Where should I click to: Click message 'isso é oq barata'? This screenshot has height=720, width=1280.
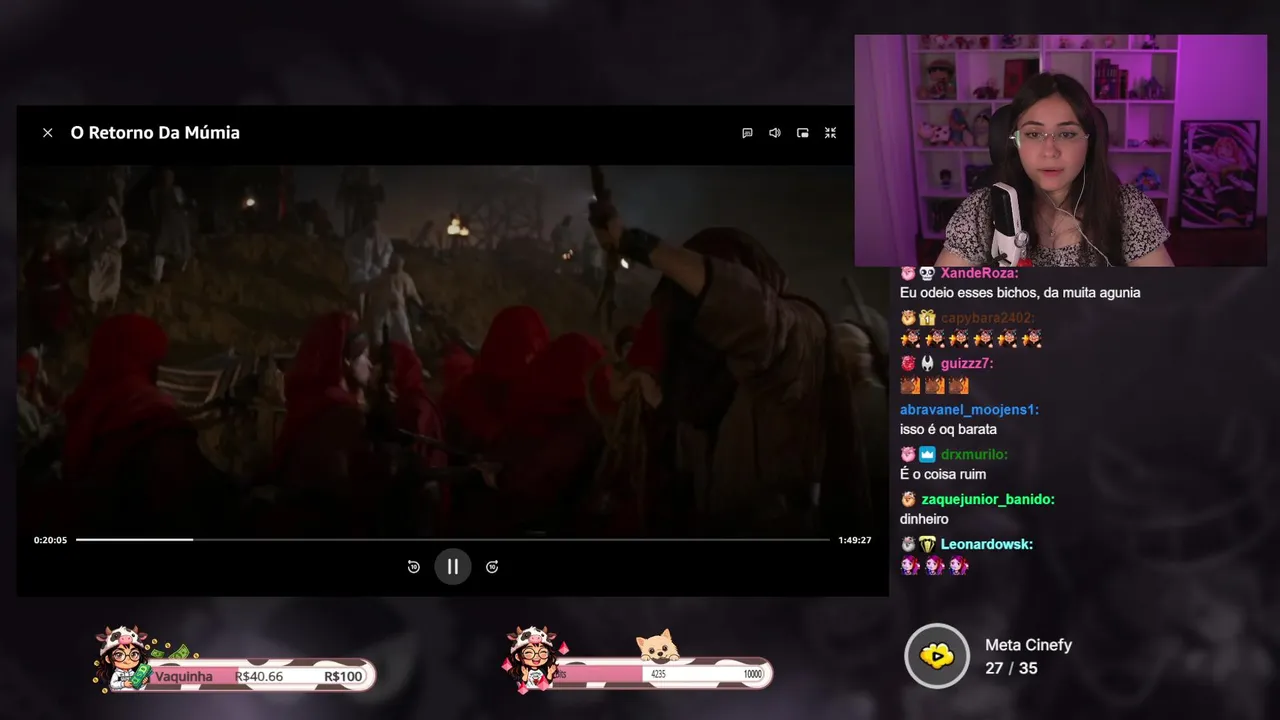coord(948,429)
